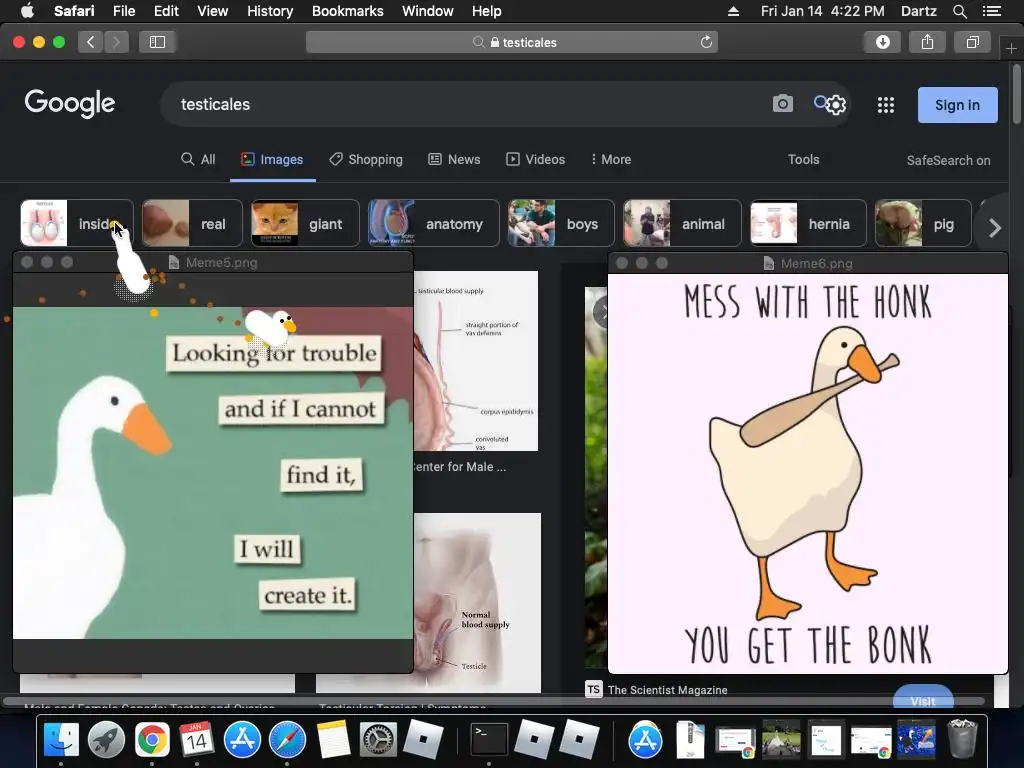Open the Window menu
This screenshot has width=1024, height=768.
(x=427, y=11)
